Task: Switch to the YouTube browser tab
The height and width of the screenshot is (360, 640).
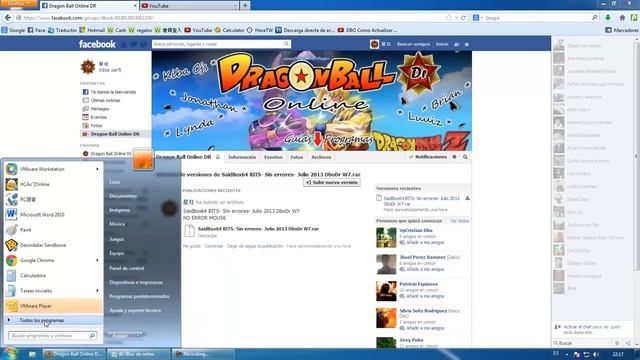Action: 189,6
